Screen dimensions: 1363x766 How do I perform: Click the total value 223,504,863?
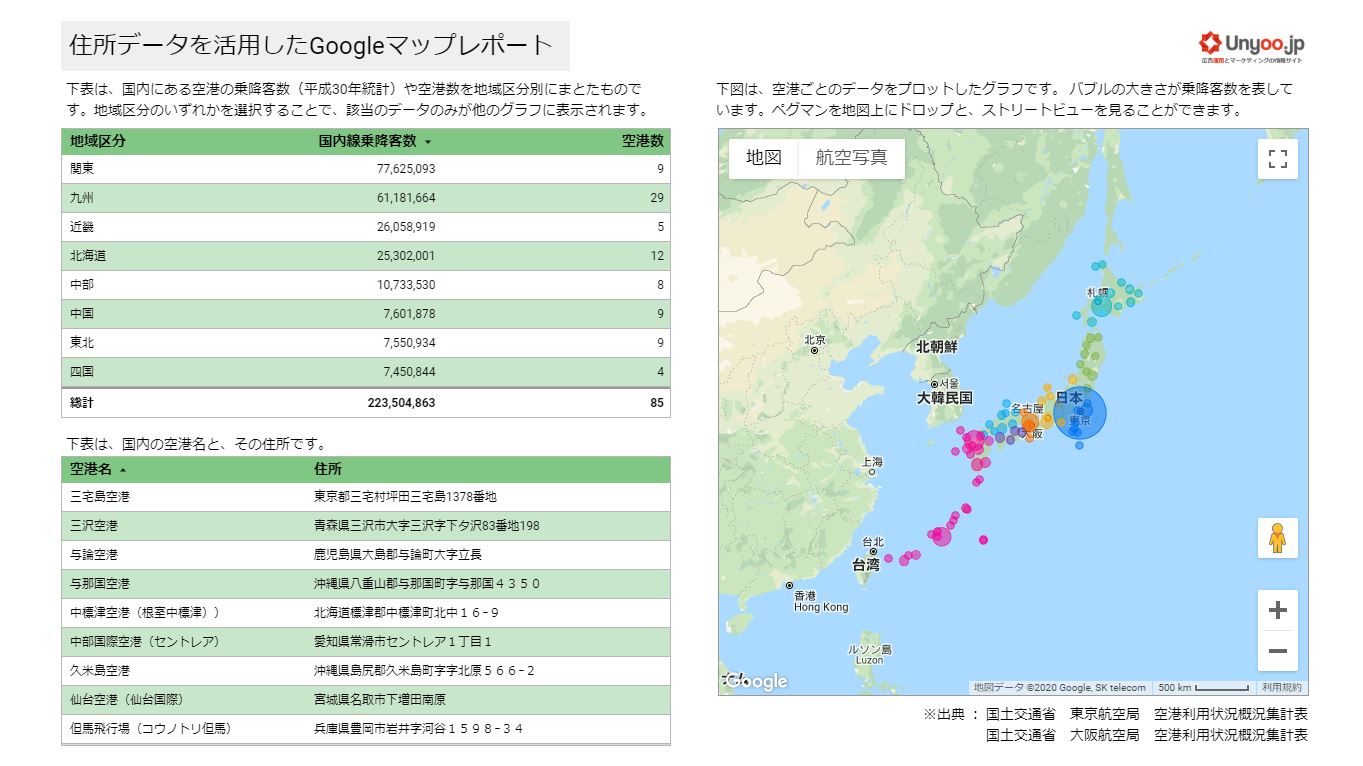coord(402,403)
